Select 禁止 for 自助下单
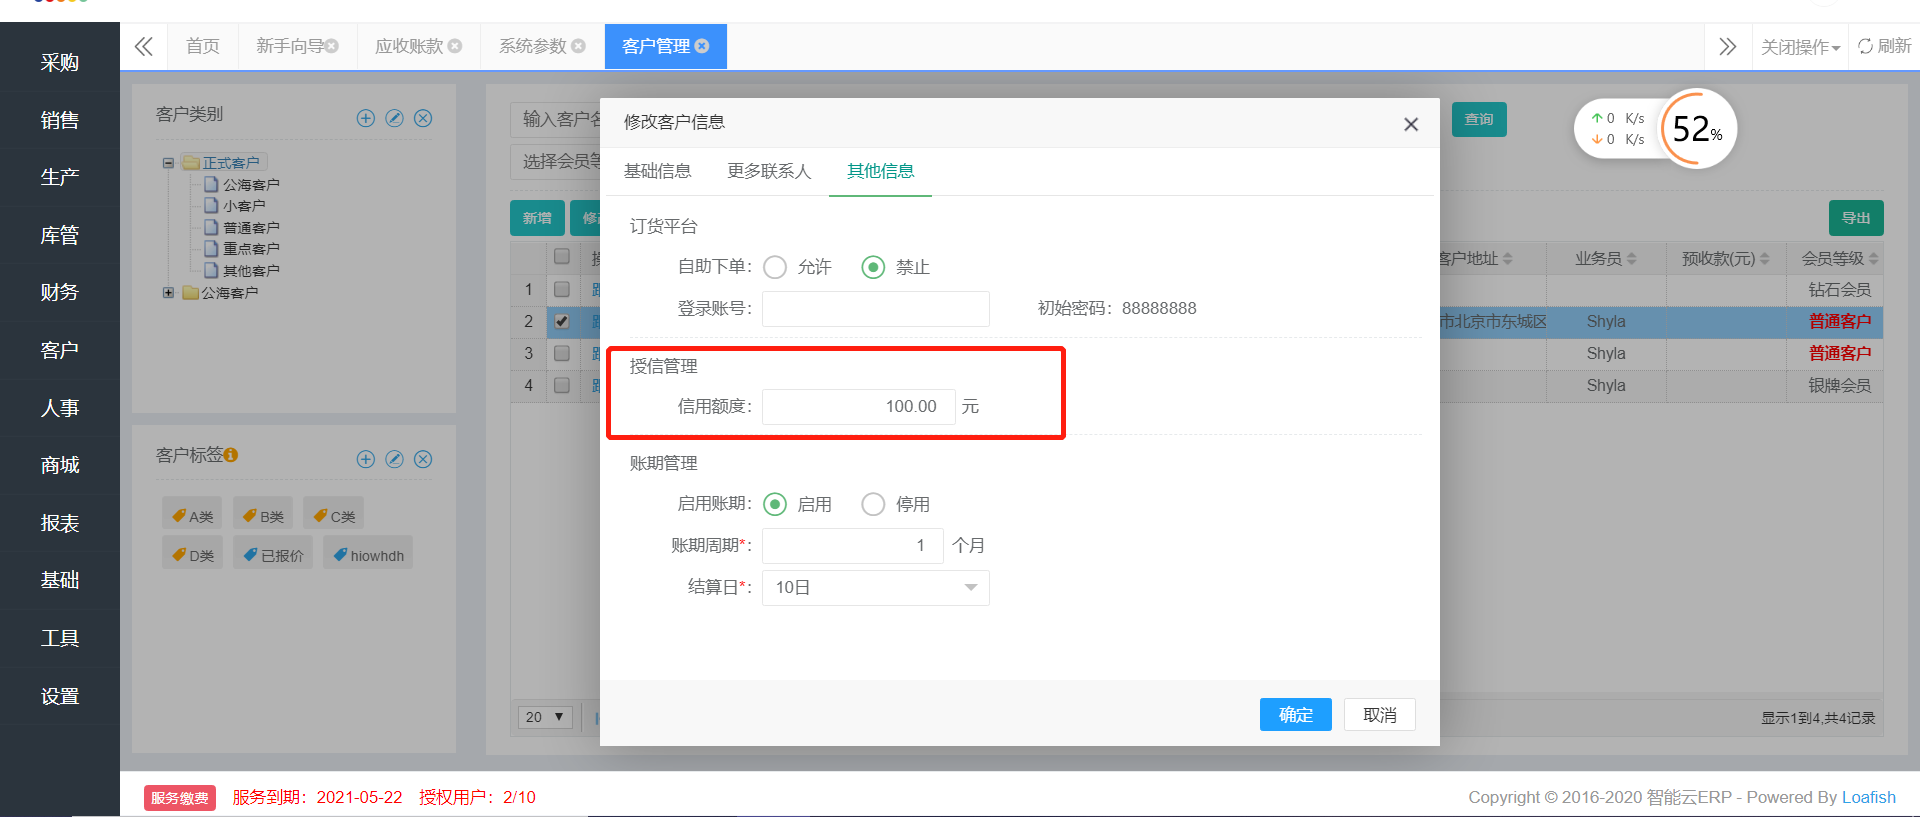This screenshot has width=1920, height=817. point(873,267)
